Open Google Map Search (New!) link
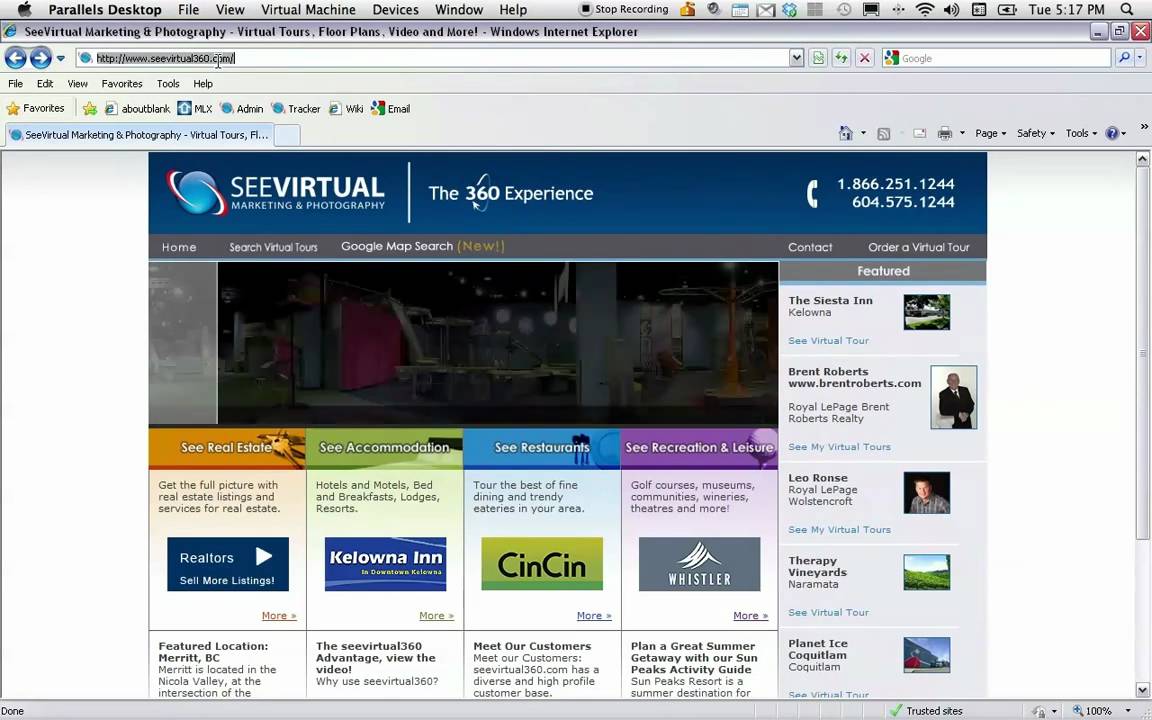The width and height of the screenshot is (1152, 720). [x=422, y=247]
